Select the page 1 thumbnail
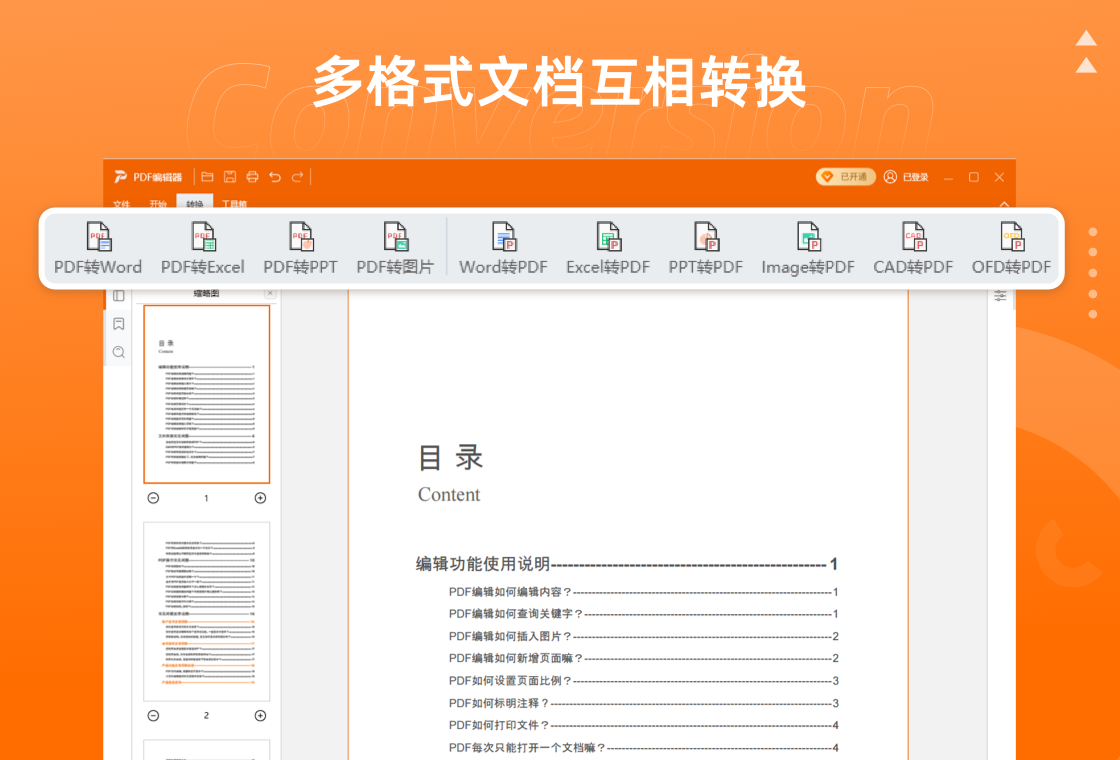 (x=206, y=394)
